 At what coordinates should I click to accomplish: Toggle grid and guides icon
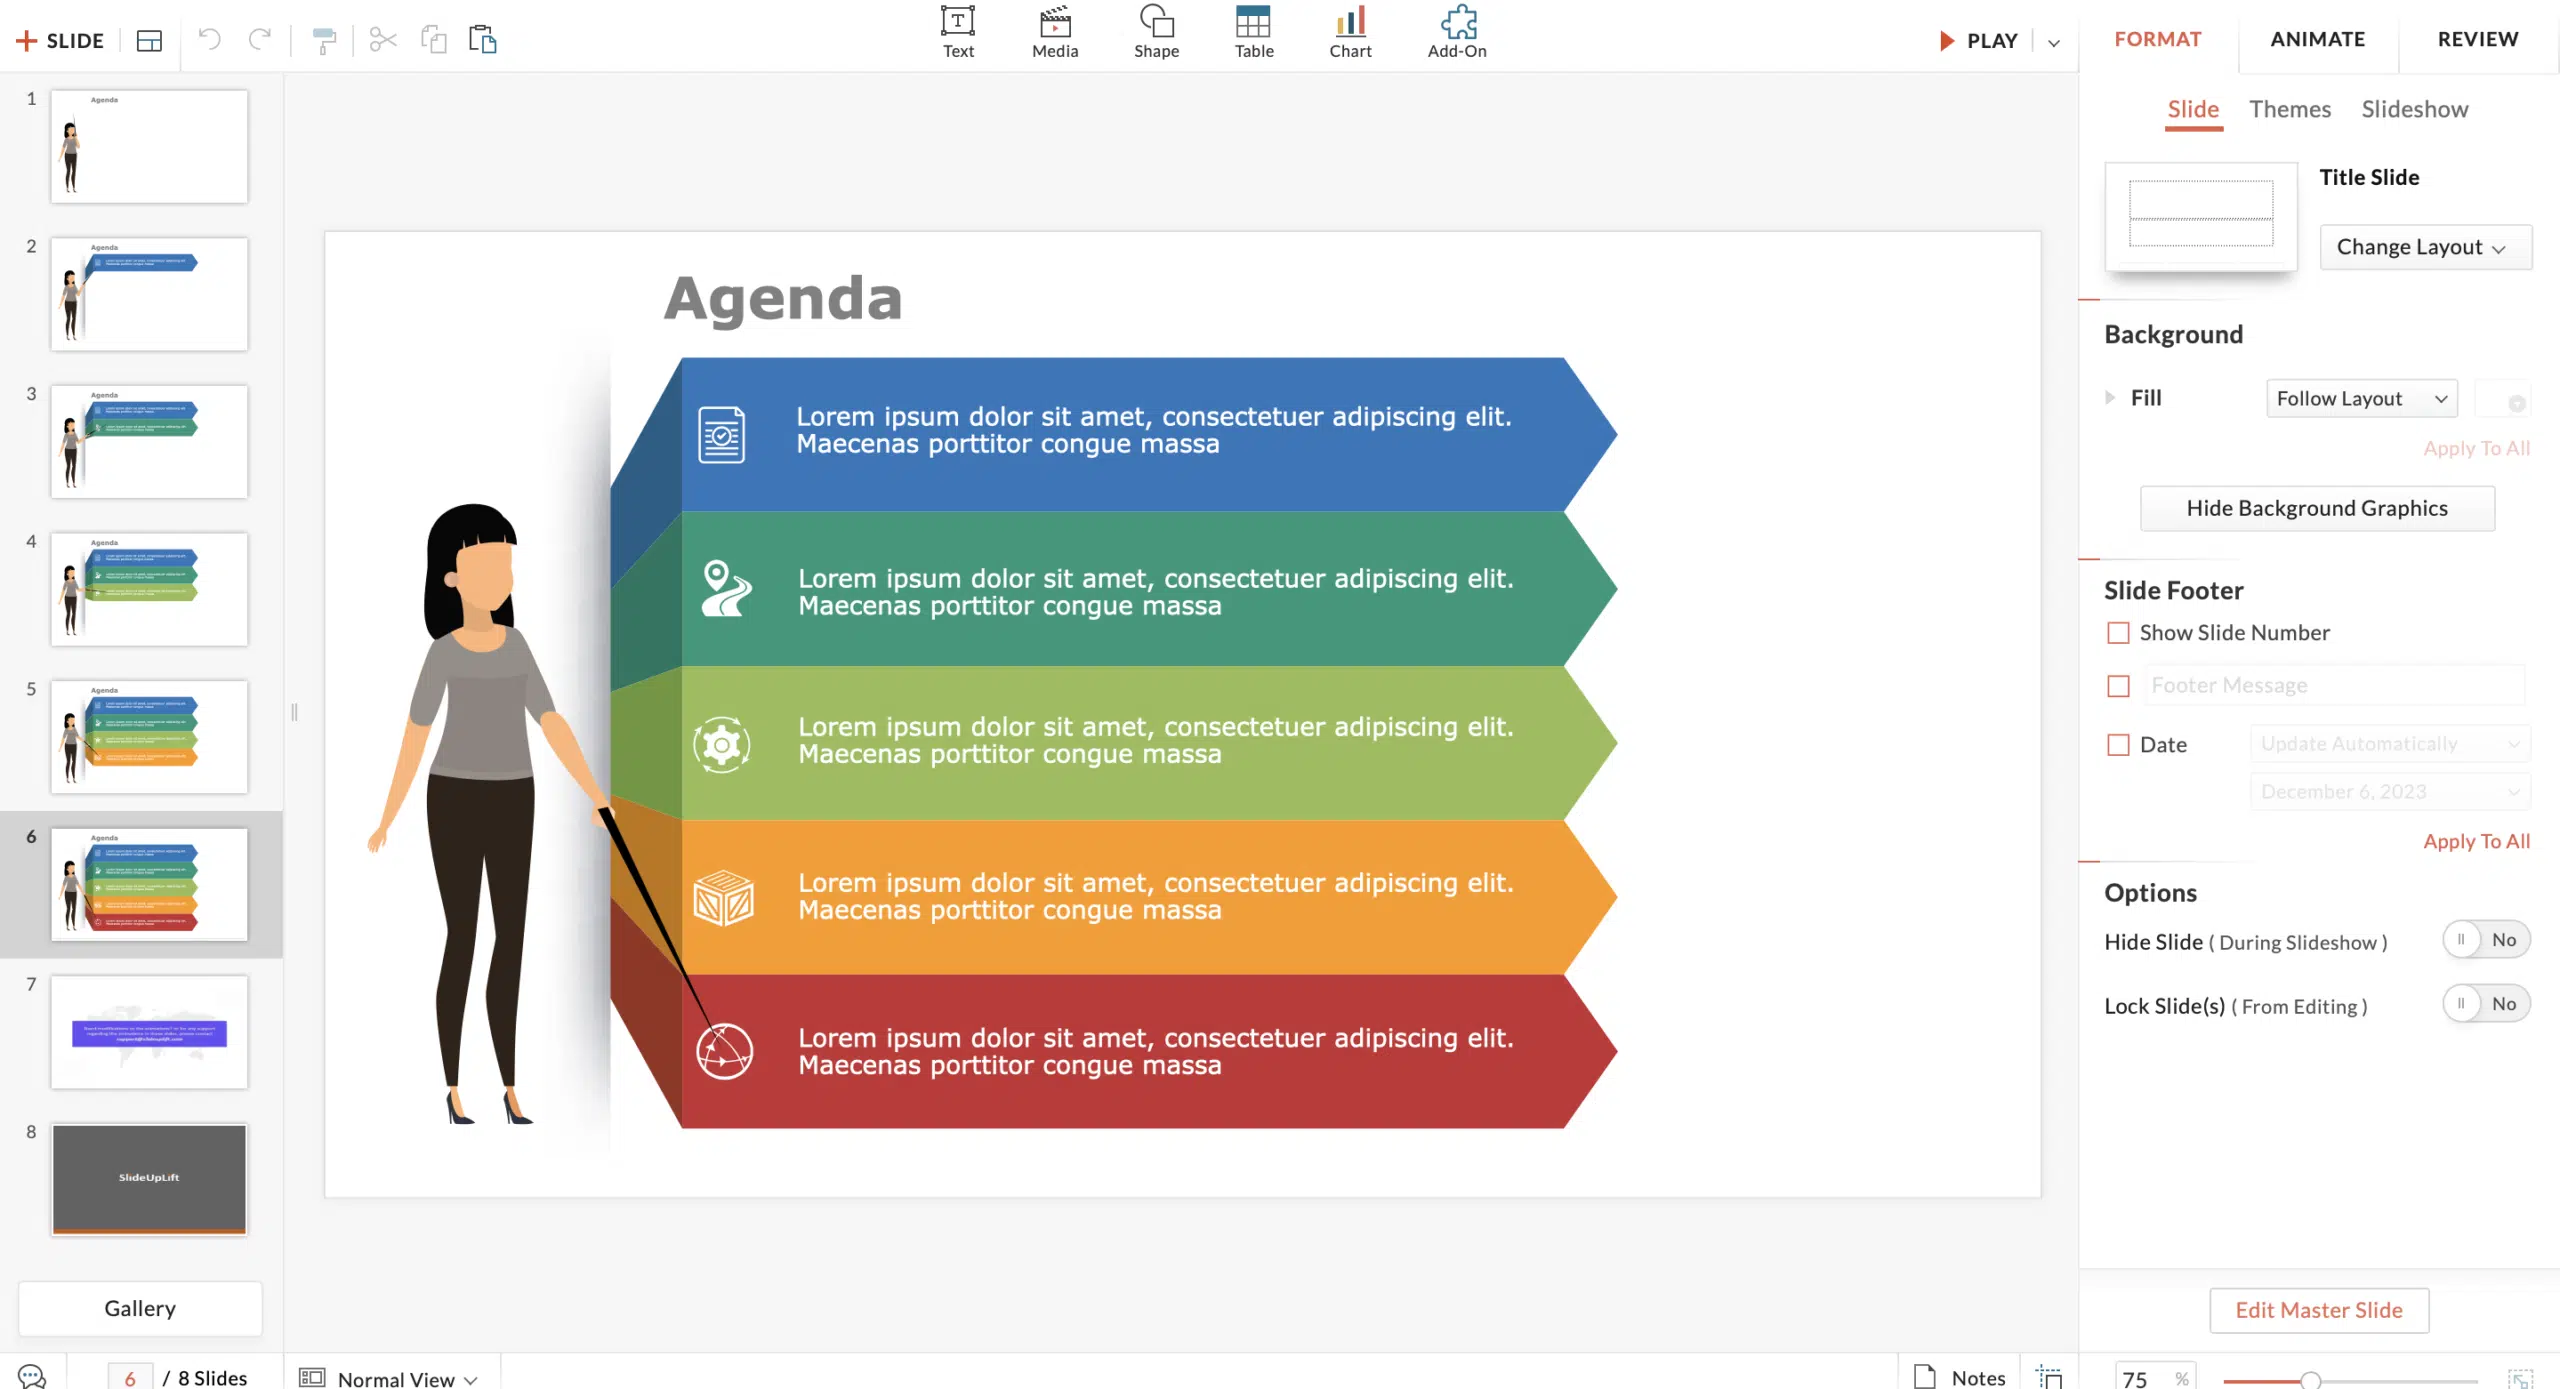click(2049, 1377)
